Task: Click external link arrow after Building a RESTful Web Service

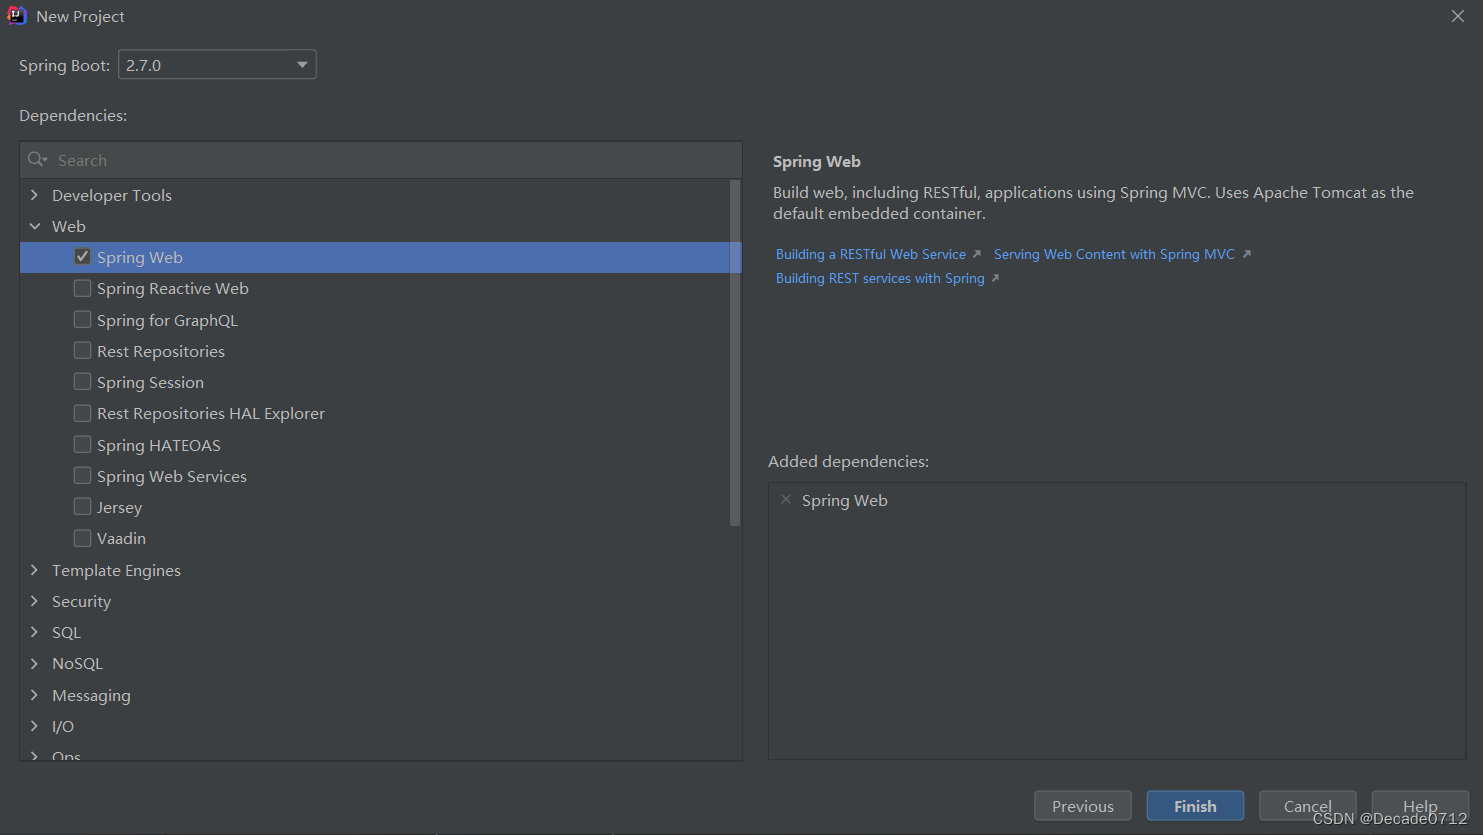Action: click(977, 254)
